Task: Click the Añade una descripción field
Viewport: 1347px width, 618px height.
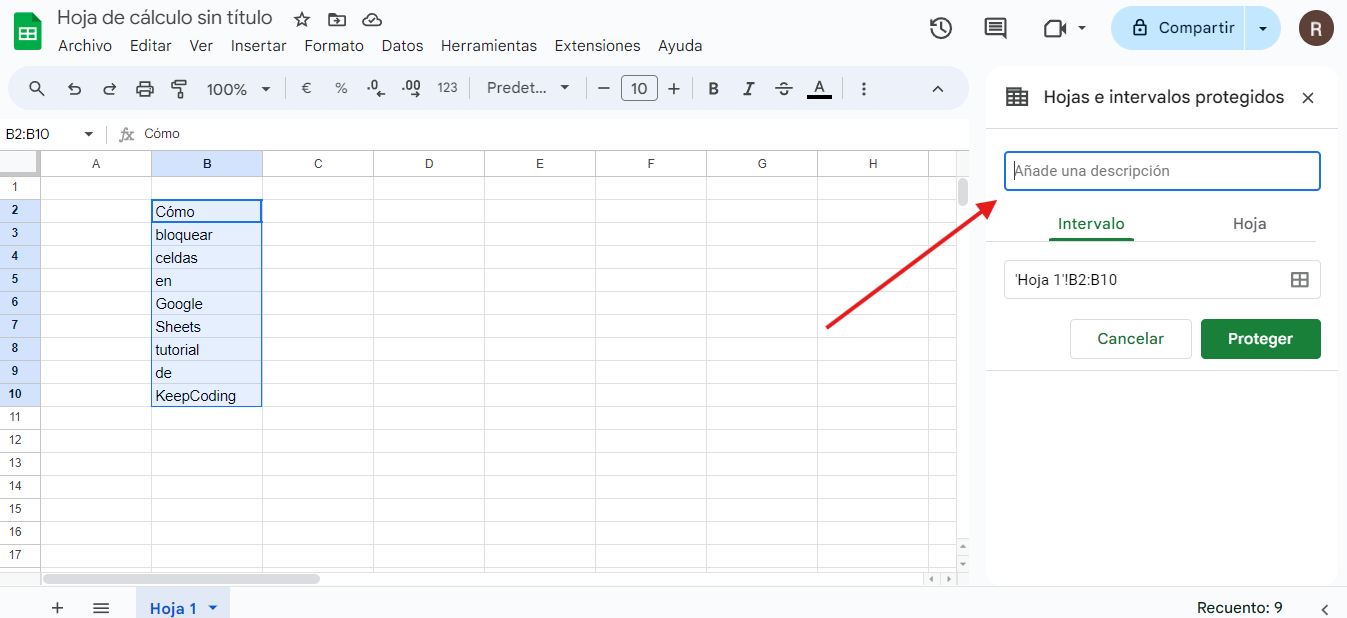Action: [1162, 171]
